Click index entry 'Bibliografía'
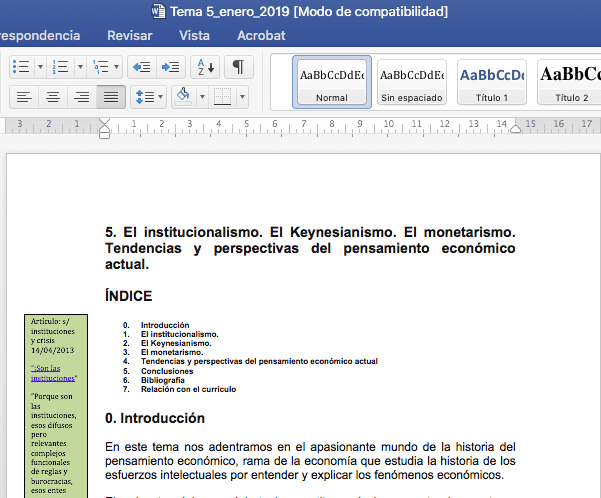The image size is (601, 498). (x=163, y=380)
